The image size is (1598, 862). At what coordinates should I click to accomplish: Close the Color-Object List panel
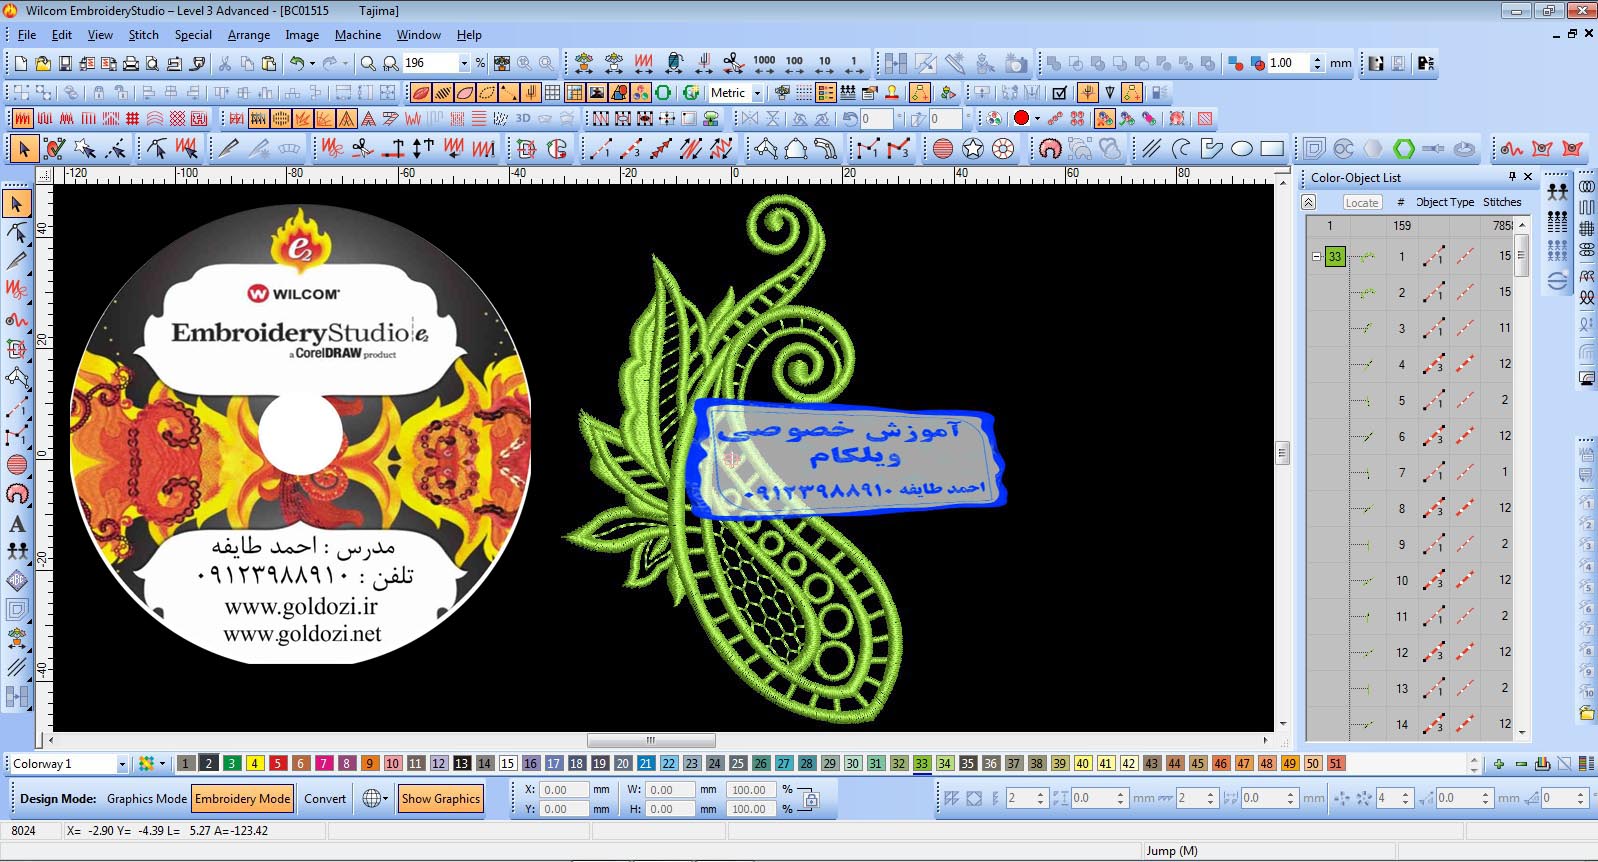[1528, 177]
